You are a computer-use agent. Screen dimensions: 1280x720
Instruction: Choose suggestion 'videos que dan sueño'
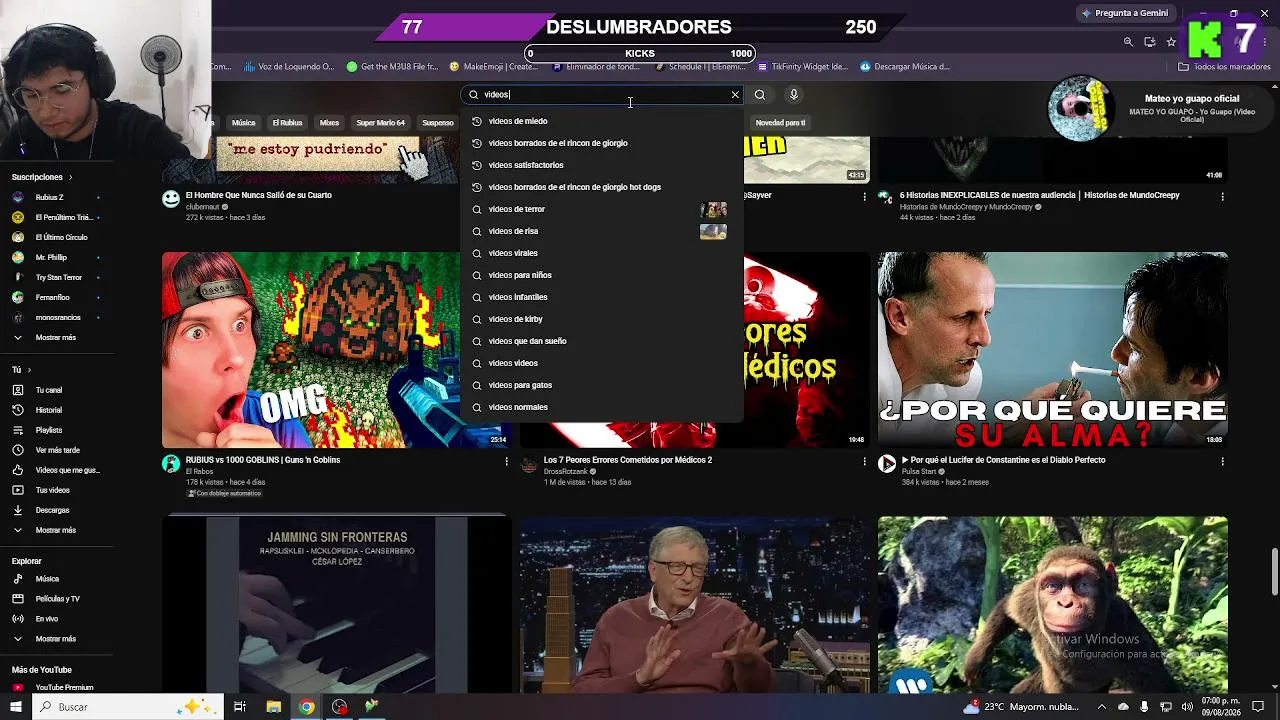(601, 341)
